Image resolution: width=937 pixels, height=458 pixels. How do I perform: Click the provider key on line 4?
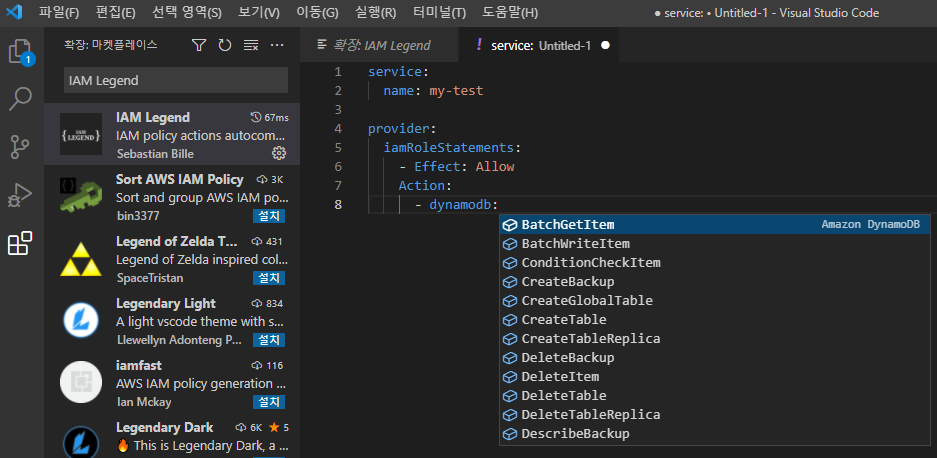(x=399, y=129)
